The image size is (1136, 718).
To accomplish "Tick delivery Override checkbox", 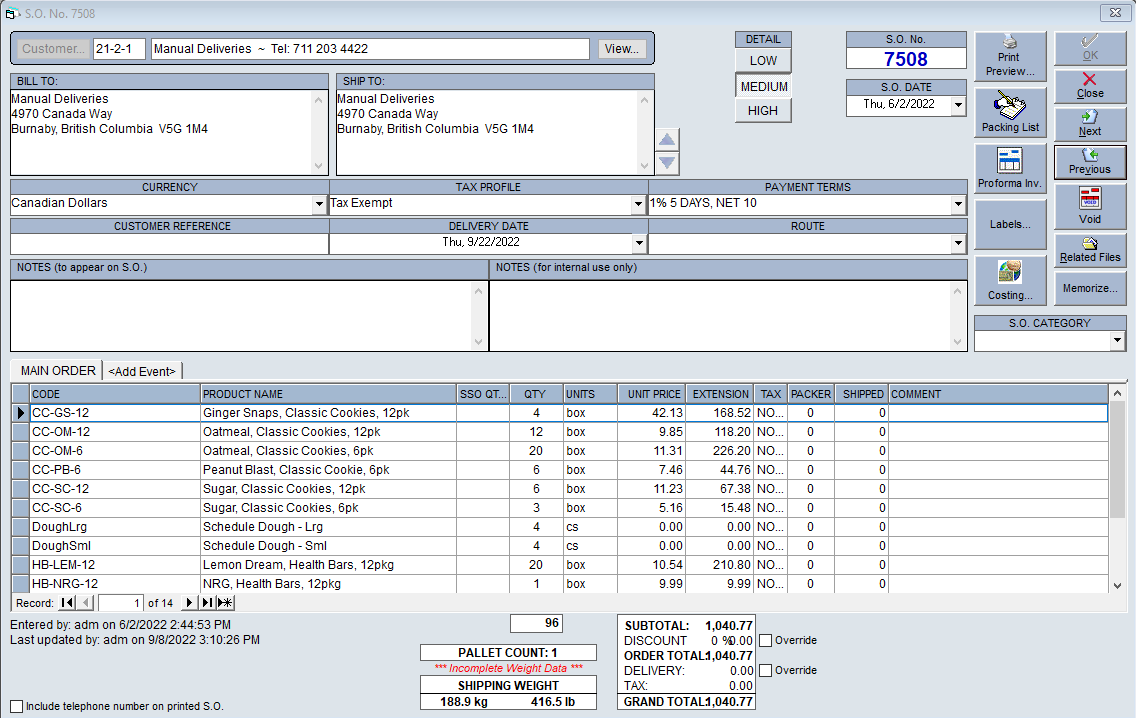I will coord(766,670).
